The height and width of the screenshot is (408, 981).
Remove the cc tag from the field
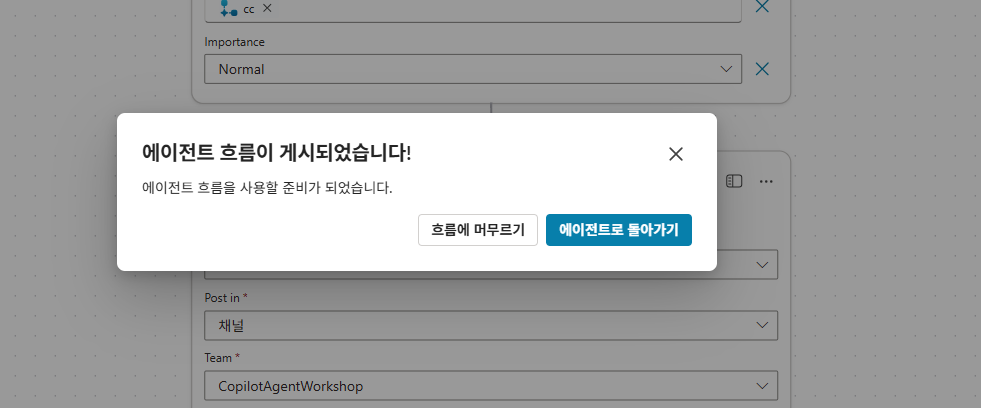[x=267, y=8]
